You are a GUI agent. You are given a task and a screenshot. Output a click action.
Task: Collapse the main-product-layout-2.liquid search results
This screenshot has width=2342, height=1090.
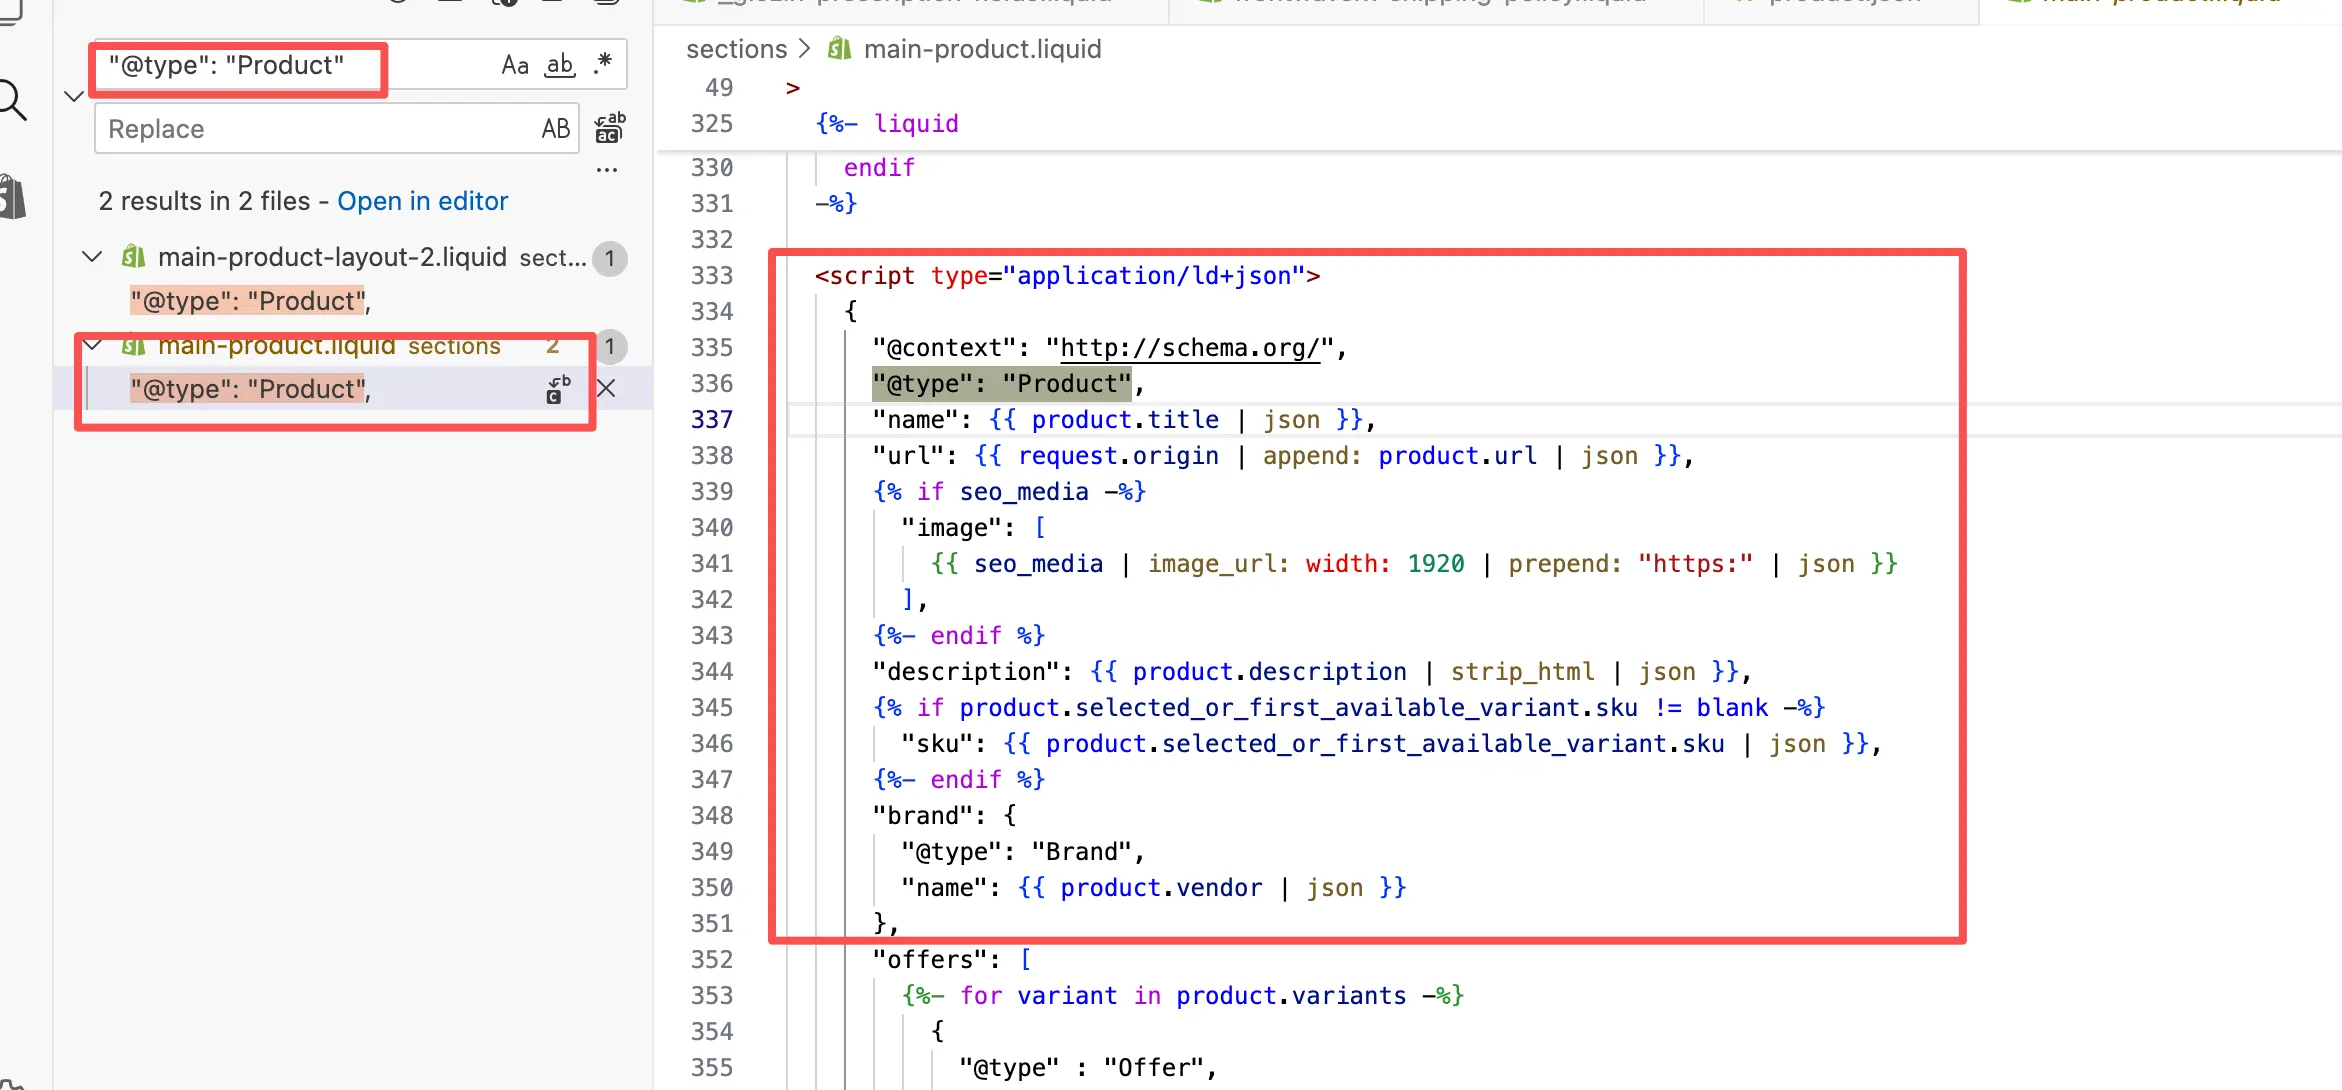tap(92, 257)
